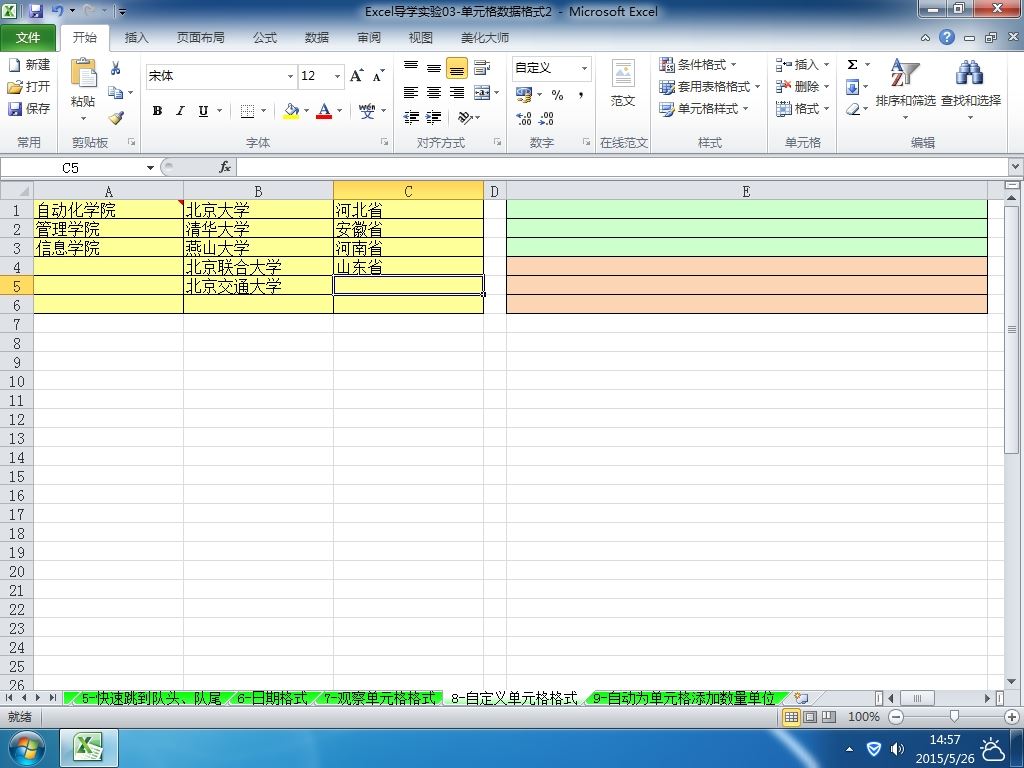This screenshot has width=1024, height=768.
Task: Click Merge and Center icon
Action: click(x=482, y=93)
